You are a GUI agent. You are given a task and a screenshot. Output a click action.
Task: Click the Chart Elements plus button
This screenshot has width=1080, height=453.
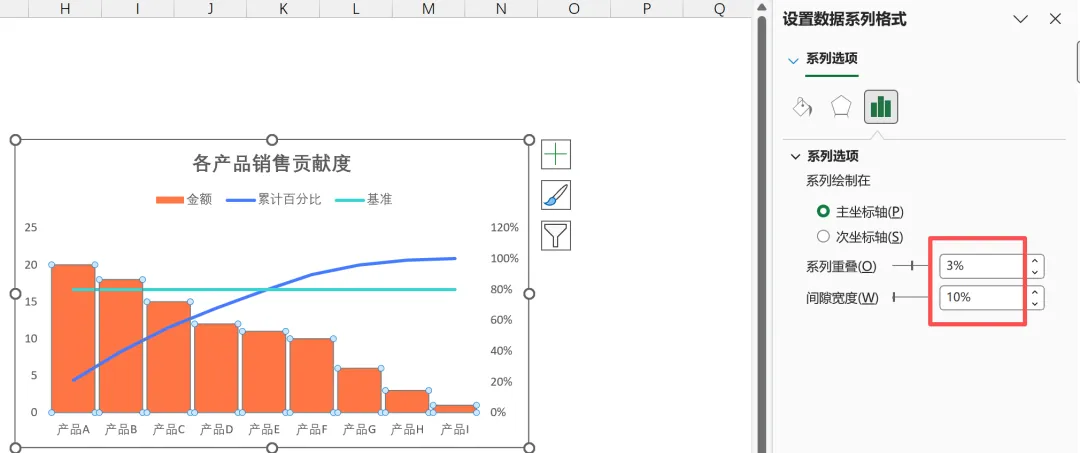click(x=556, y=154)
